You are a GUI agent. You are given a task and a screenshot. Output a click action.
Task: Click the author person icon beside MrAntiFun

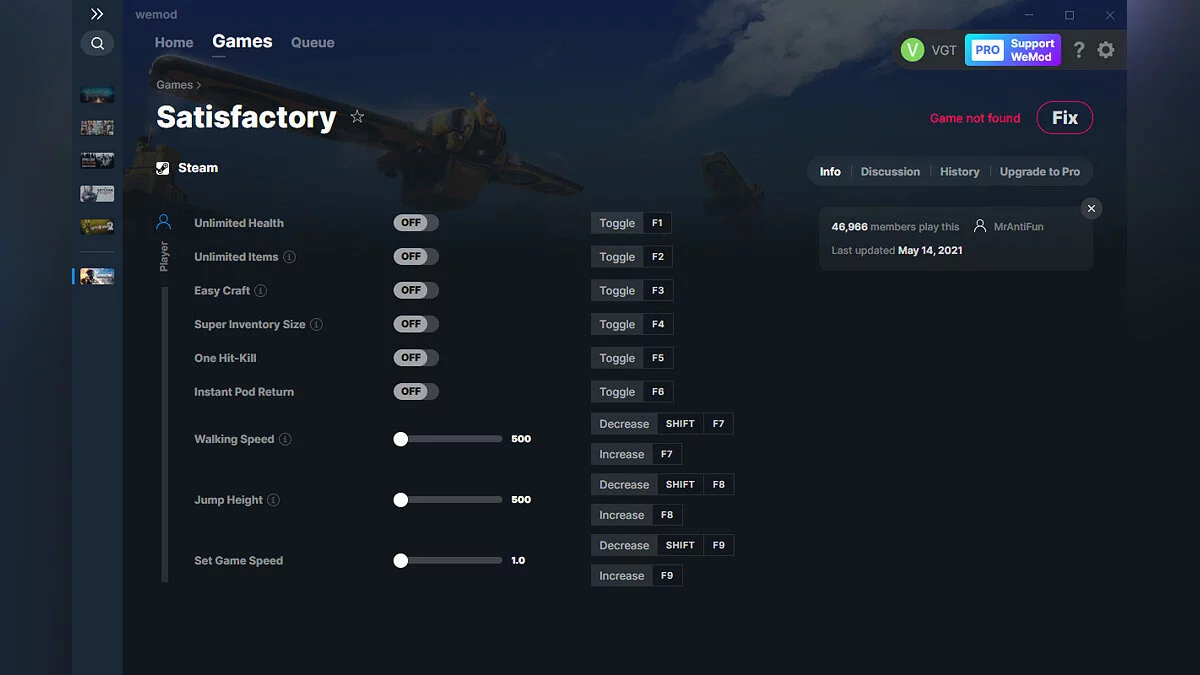[x=980, y=226]
